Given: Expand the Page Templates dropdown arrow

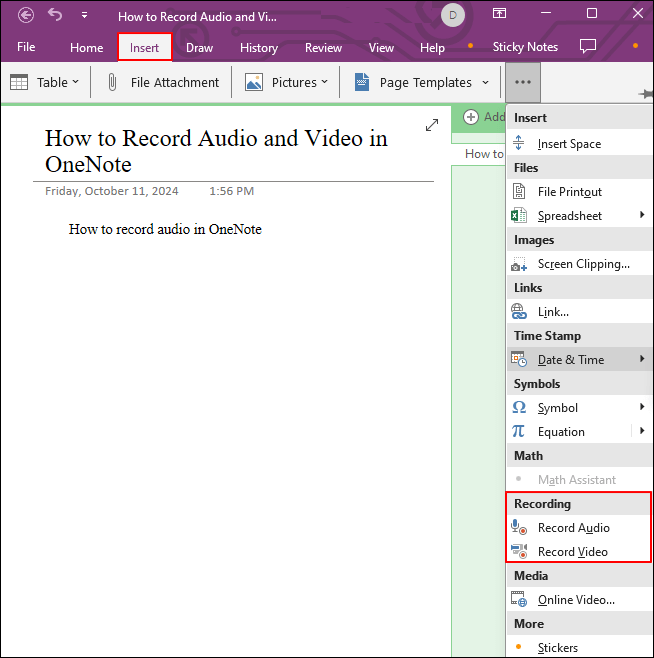Looking at the screenshot, I should coord(486,82).
